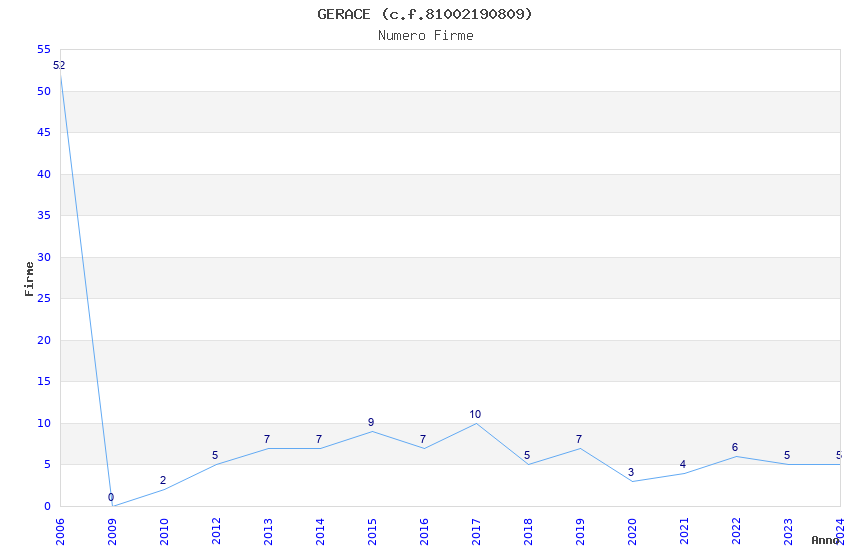Click the Firme y-axis title

pos(29,278)
